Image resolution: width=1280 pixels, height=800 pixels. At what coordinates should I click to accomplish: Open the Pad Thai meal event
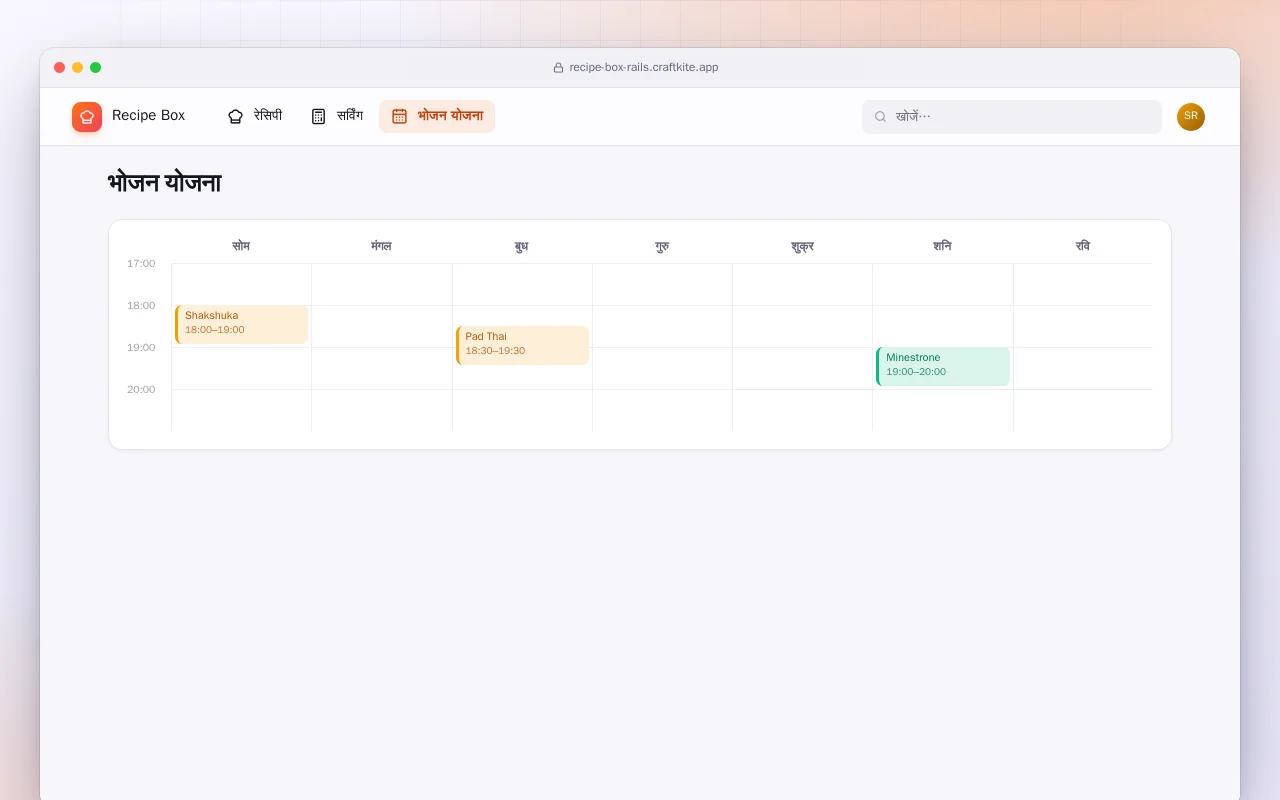[522, 345]
